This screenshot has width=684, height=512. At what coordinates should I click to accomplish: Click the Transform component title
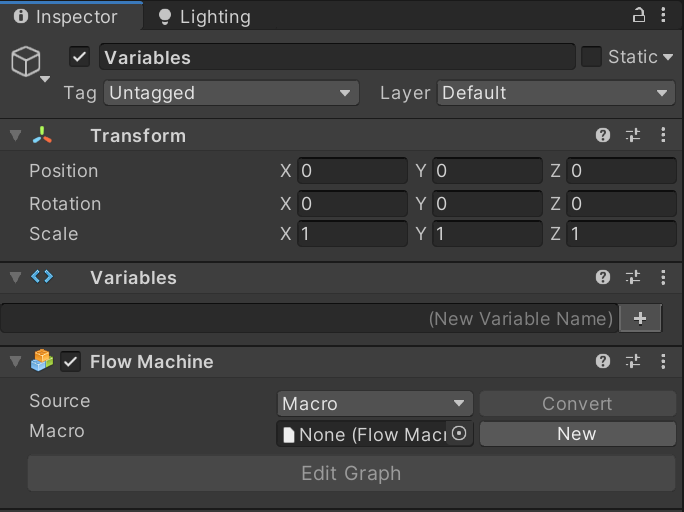tap(138, 136)
